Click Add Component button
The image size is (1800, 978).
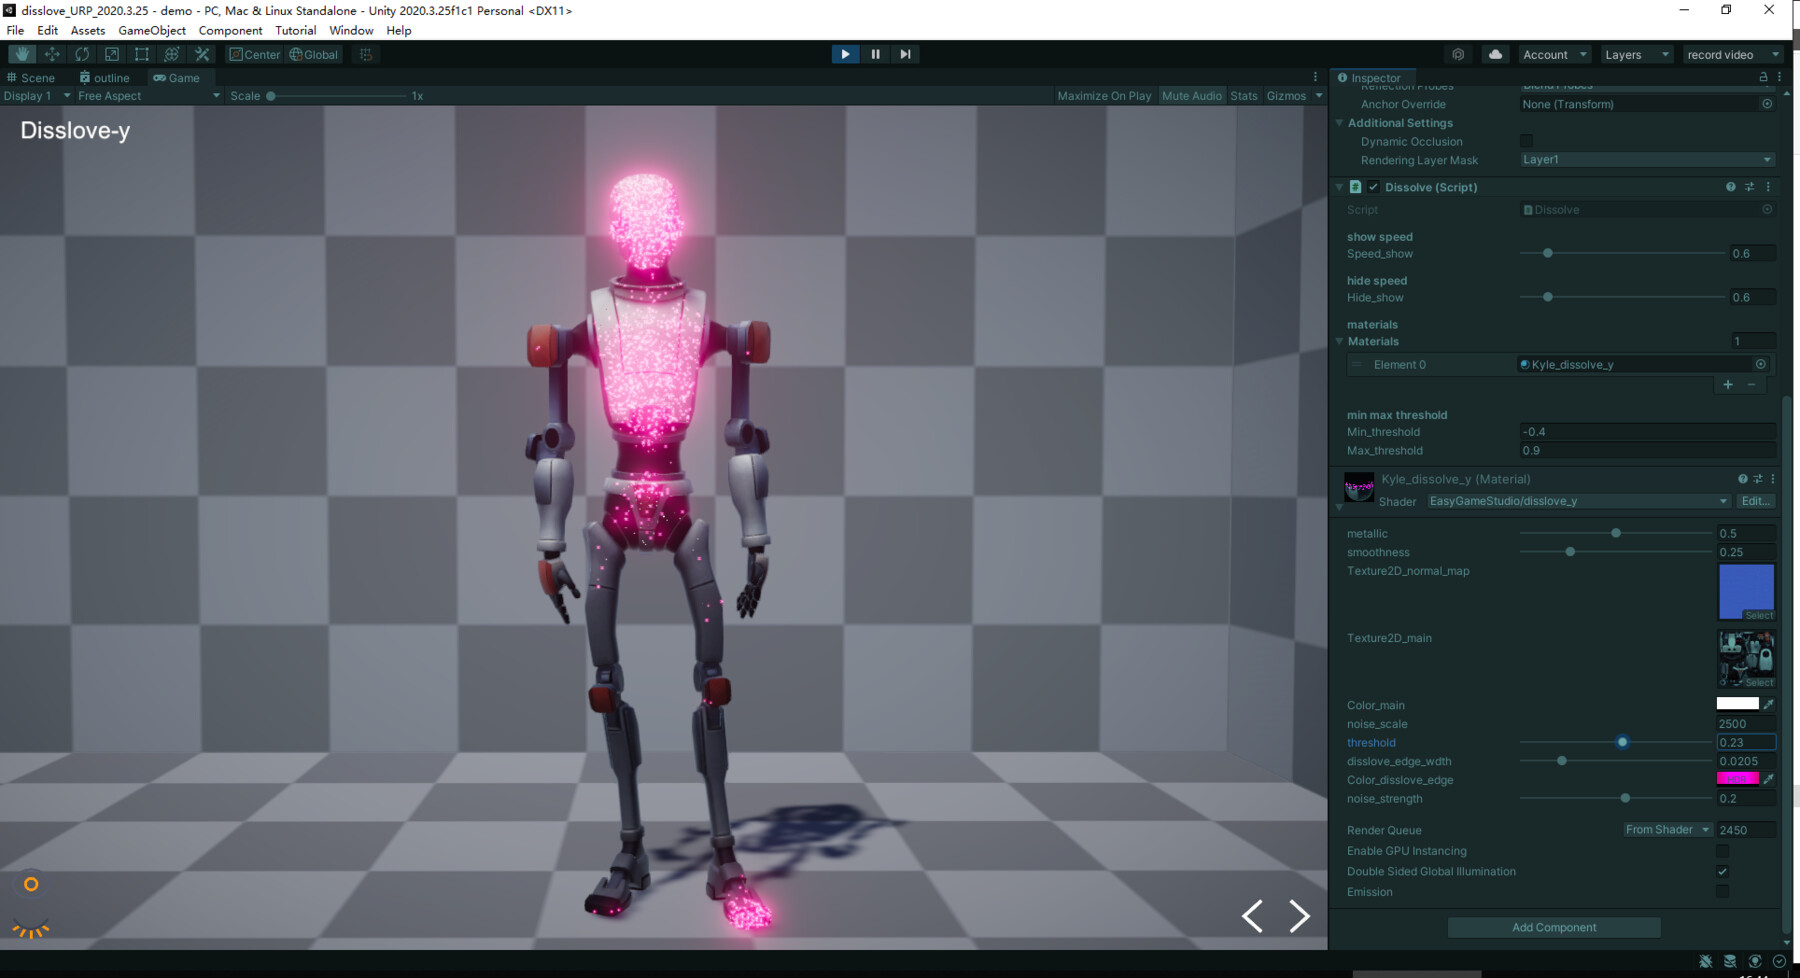point(1554,927)
